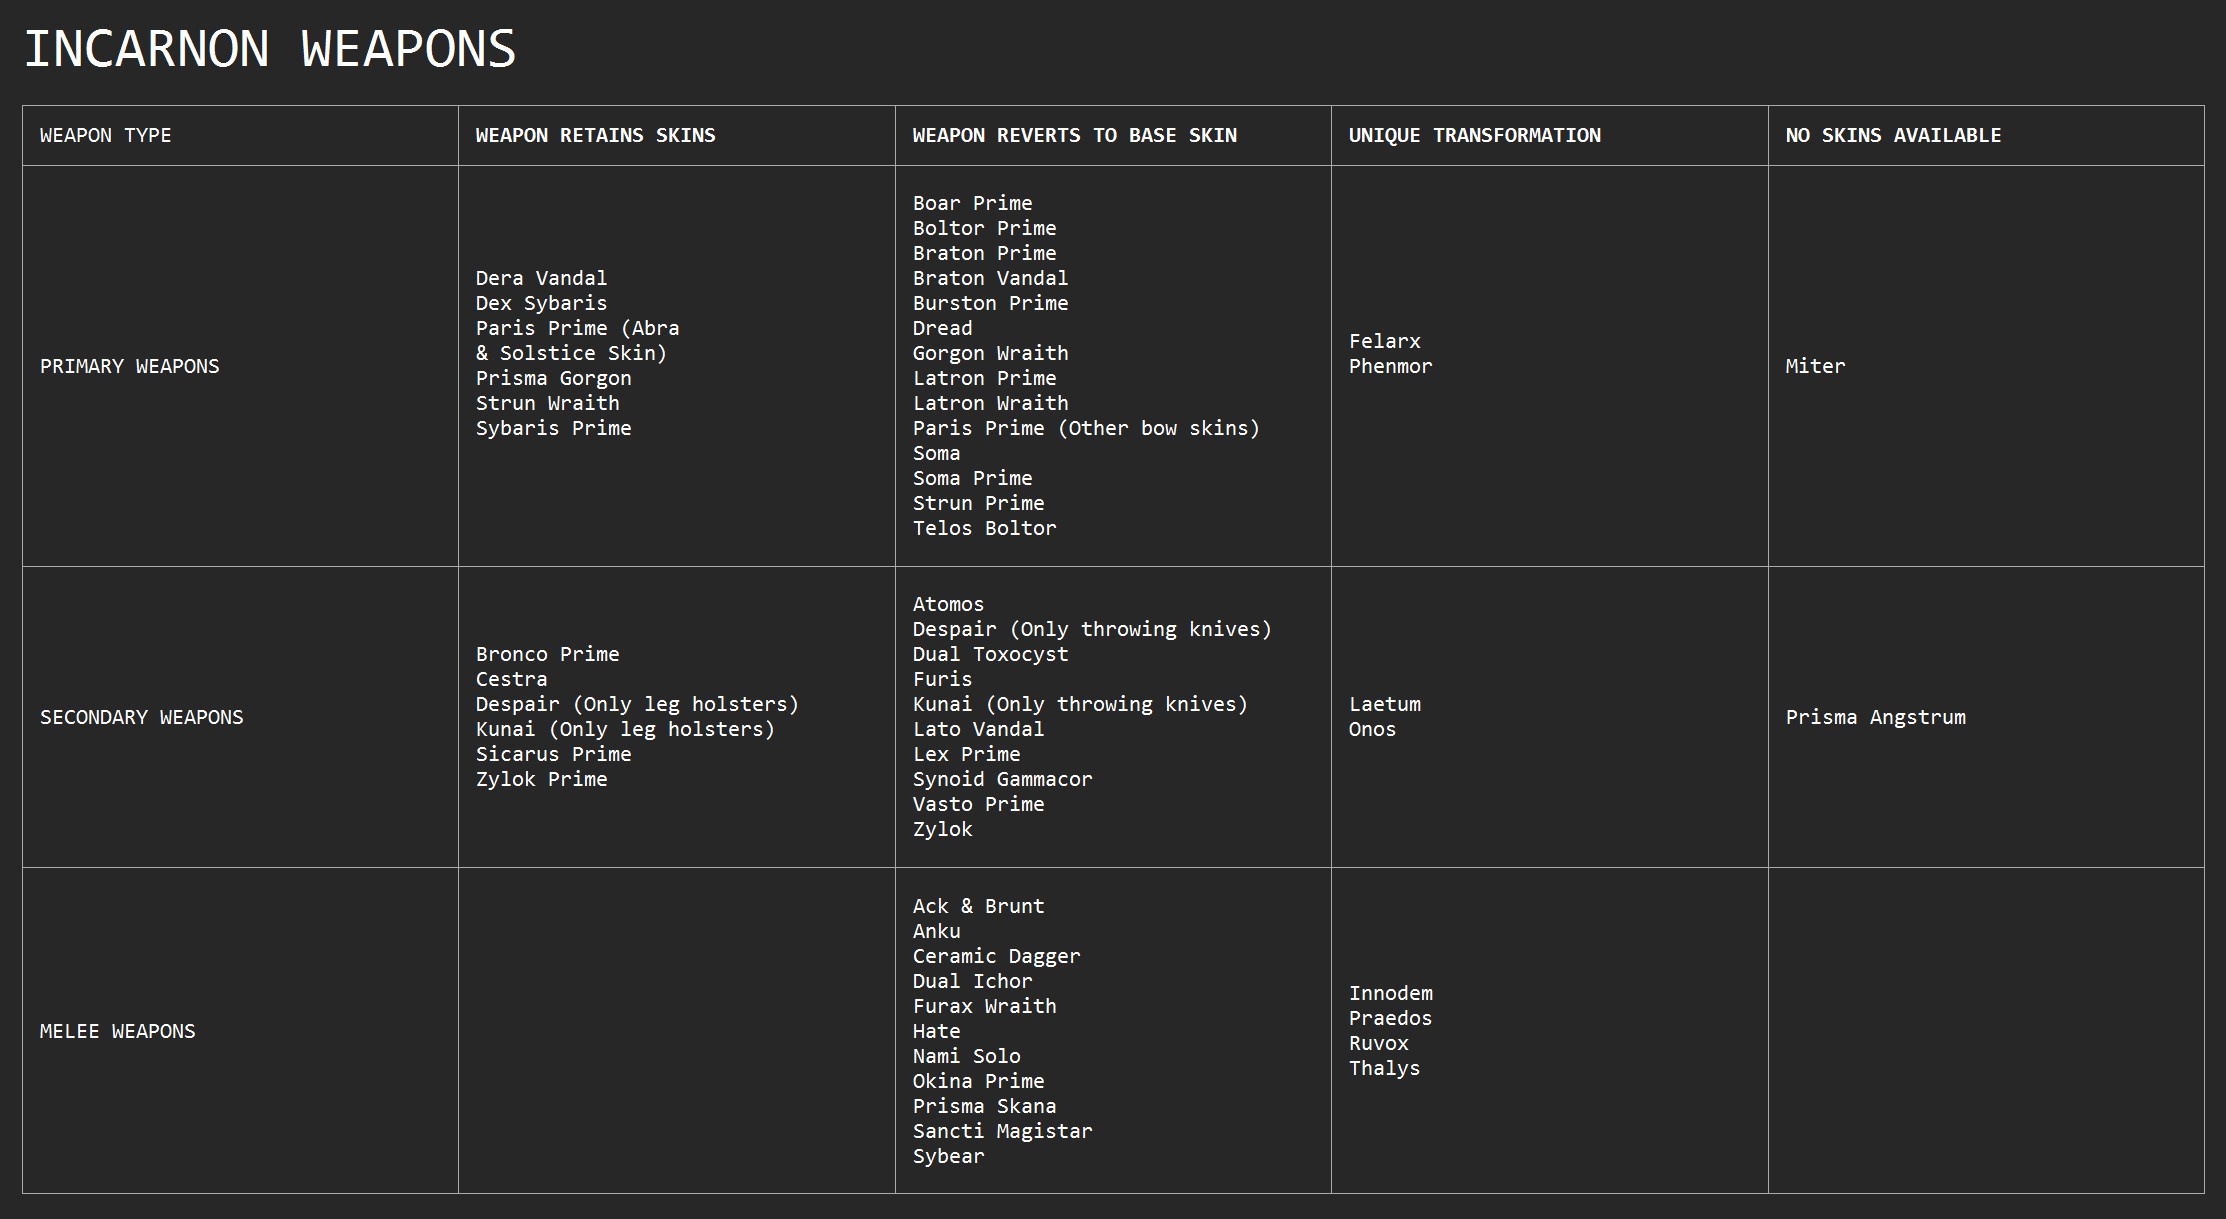2226x1219 pixels.
Task: Click the Soma Prime entry
Action: click(x=972, y=478)
